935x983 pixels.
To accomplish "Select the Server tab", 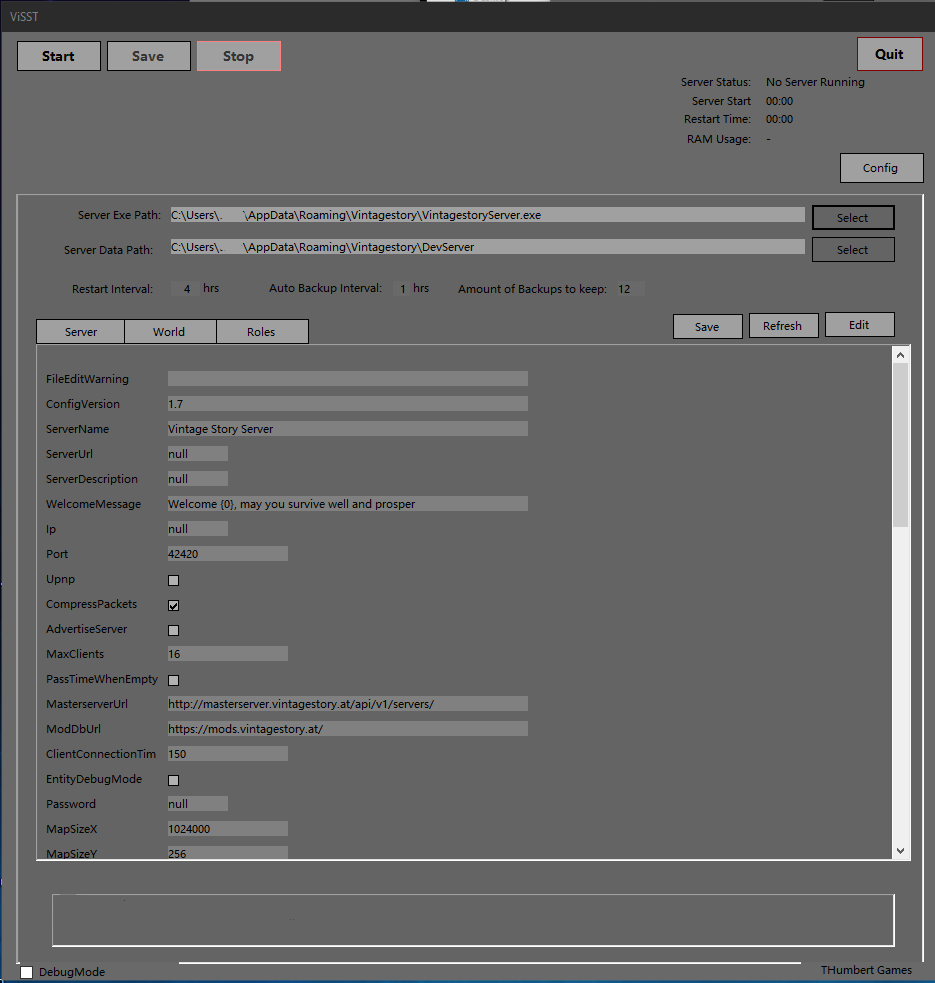I will pos(81,332).
